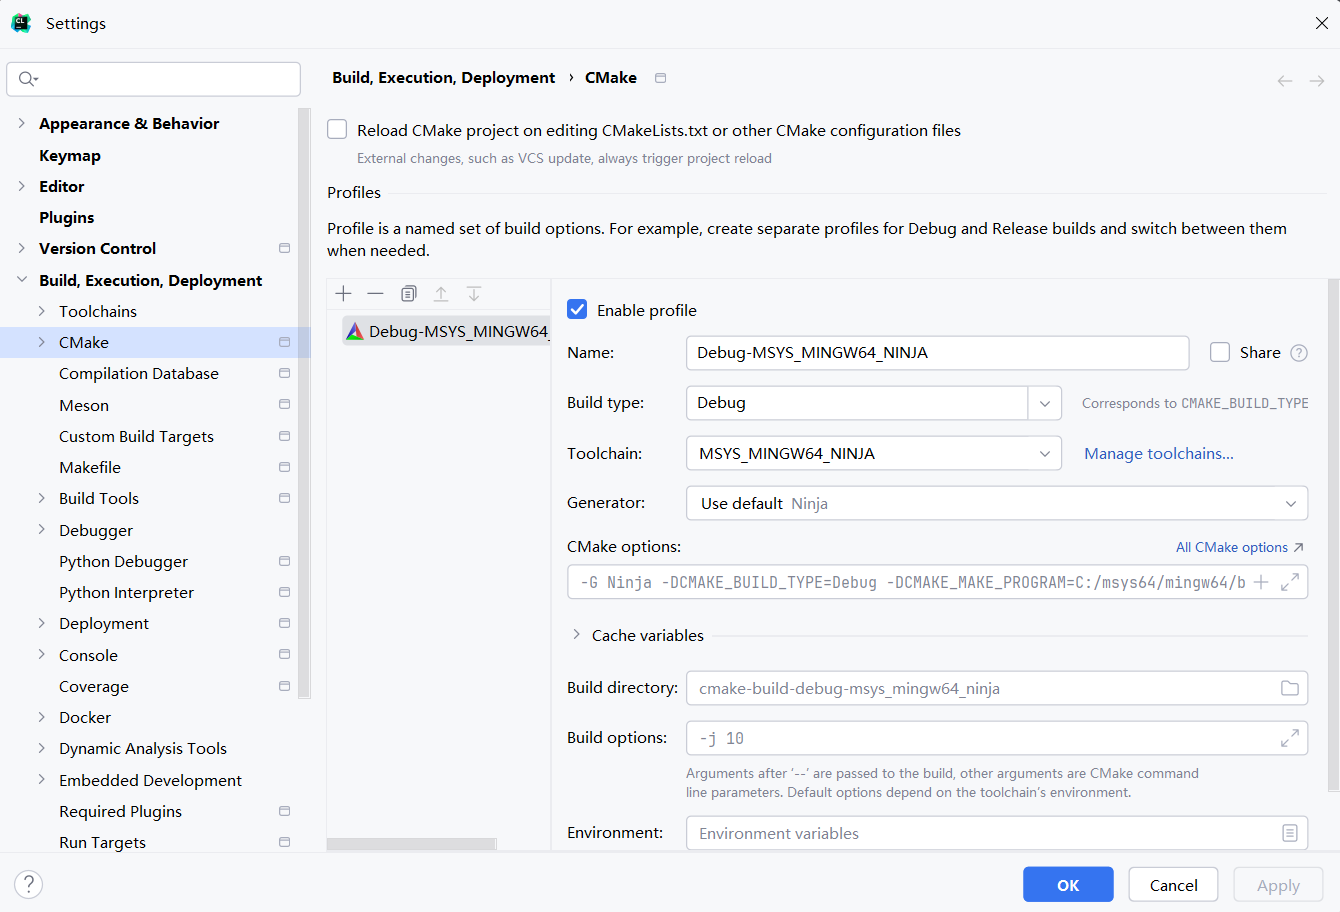The width and height of the screenshot is (1340, 912).
Task: Expand the Cache variables section
Action: click(x=577, y=635)
